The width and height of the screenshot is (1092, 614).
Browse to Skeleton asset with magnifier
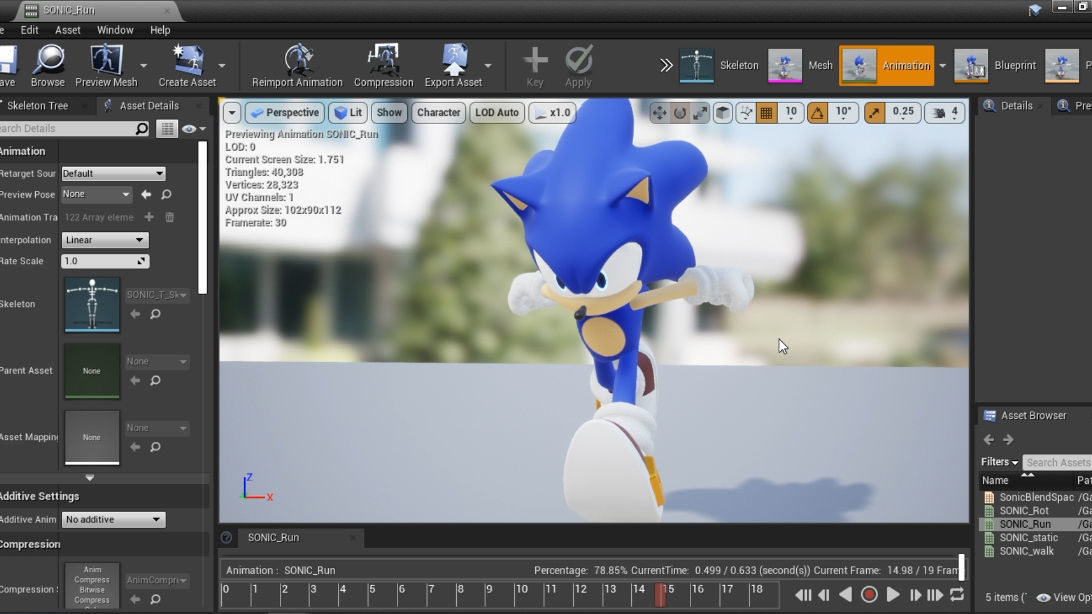click(x=155, y=314)
